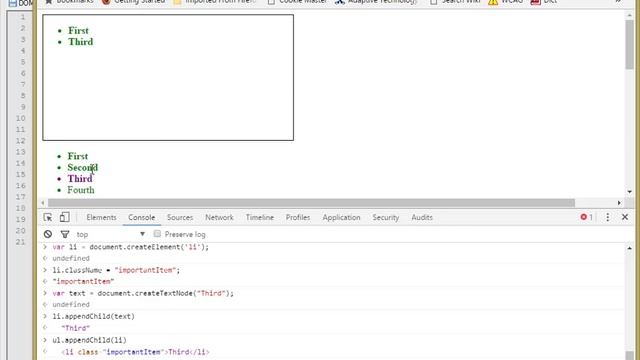Close the DevTools panel
The height and width of the screenshot is (360, 640).
625,217
